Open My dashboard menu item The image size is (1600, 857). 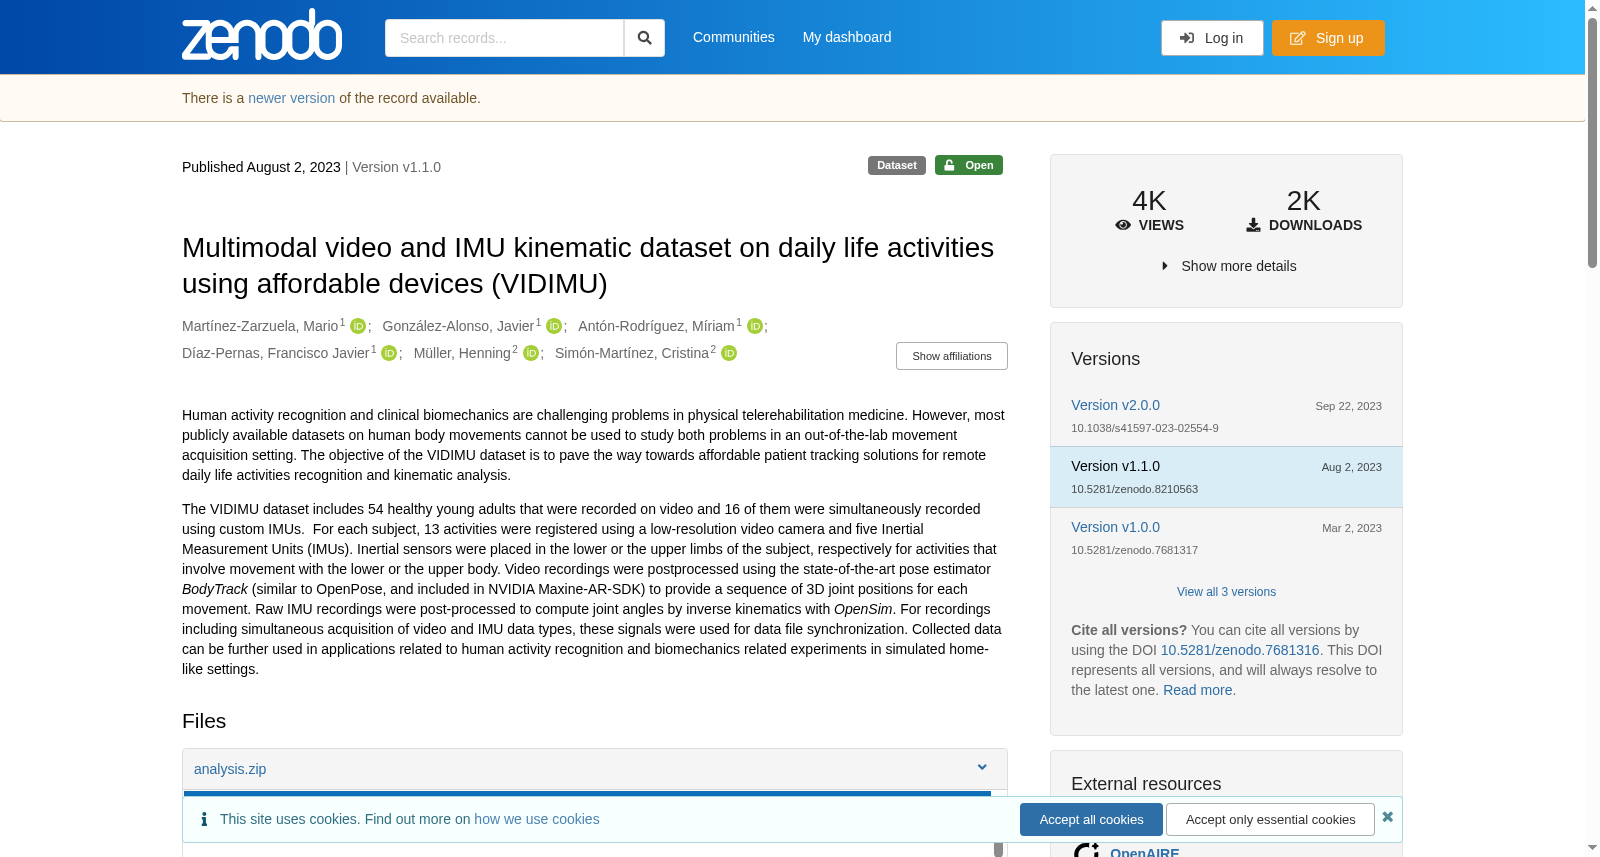[x=847, y=37]
